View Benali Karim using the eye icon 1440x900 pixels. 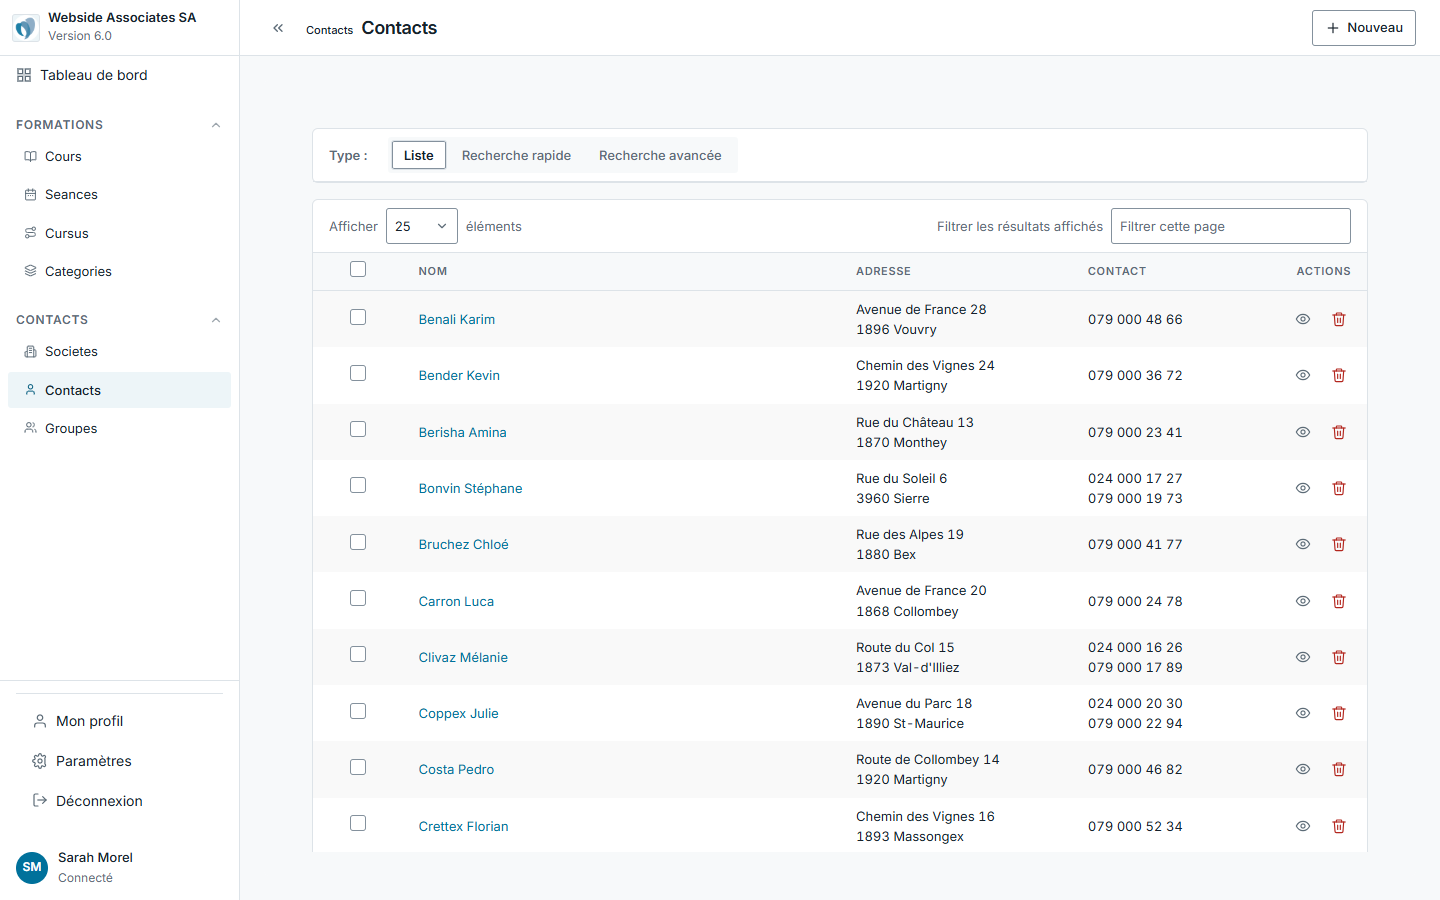pyautogui.click(x=1303, y=319)
